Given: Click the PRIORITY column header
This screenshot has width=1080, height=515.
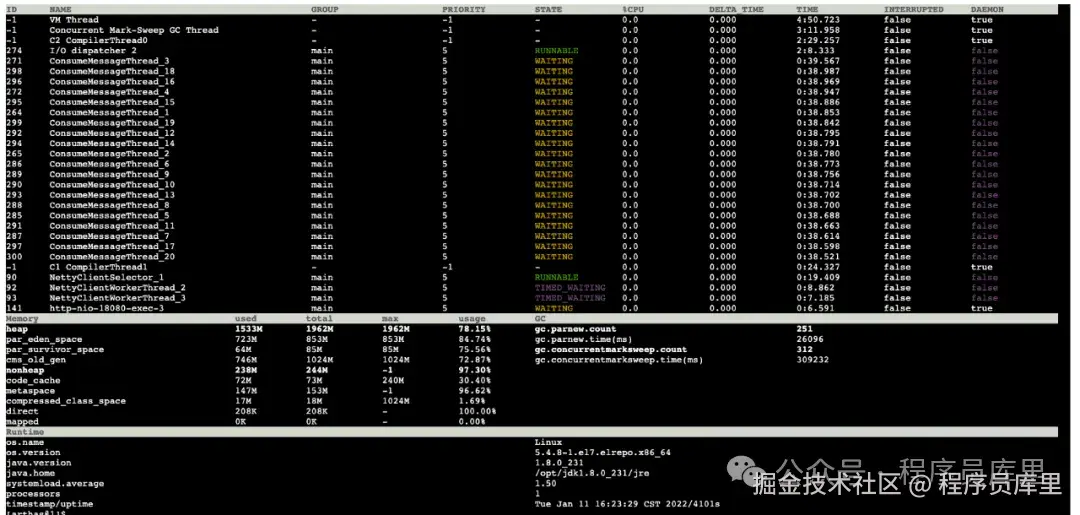Looking at the screenshot, I should point(464,10).
